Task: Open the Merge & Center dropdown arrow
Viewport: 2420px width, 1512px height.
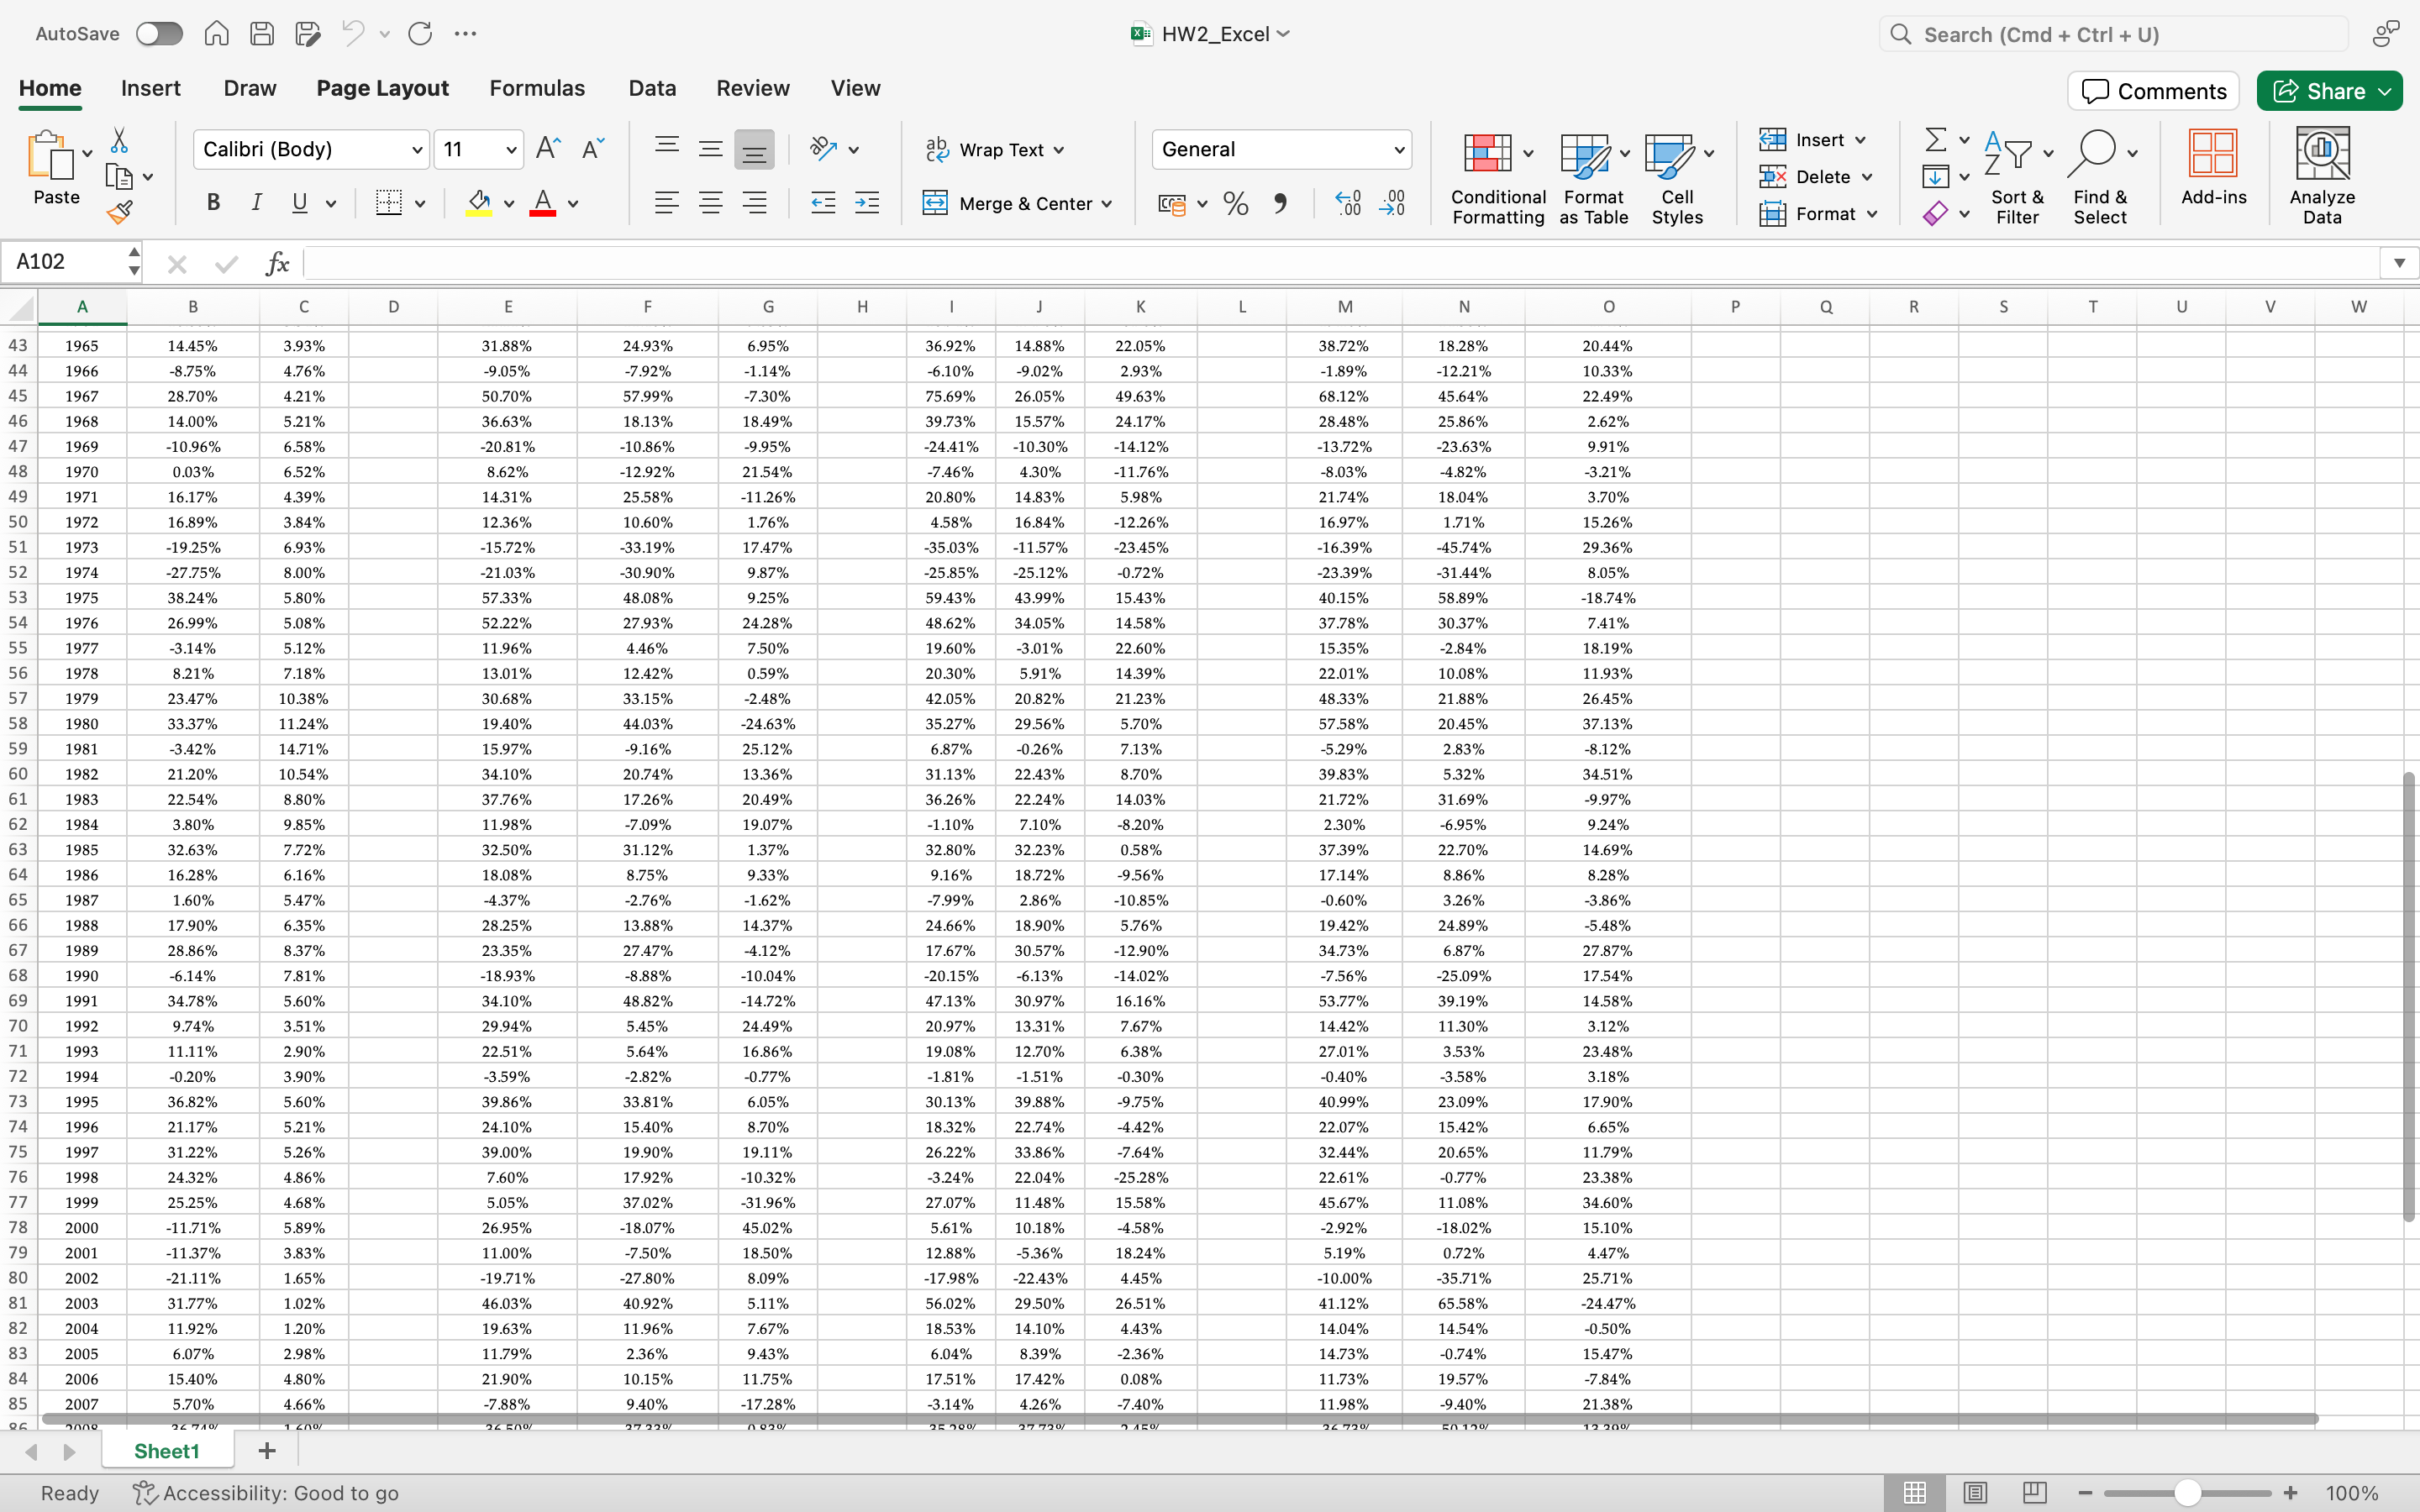Action: pyautogui.click(x=1107, y=204)
